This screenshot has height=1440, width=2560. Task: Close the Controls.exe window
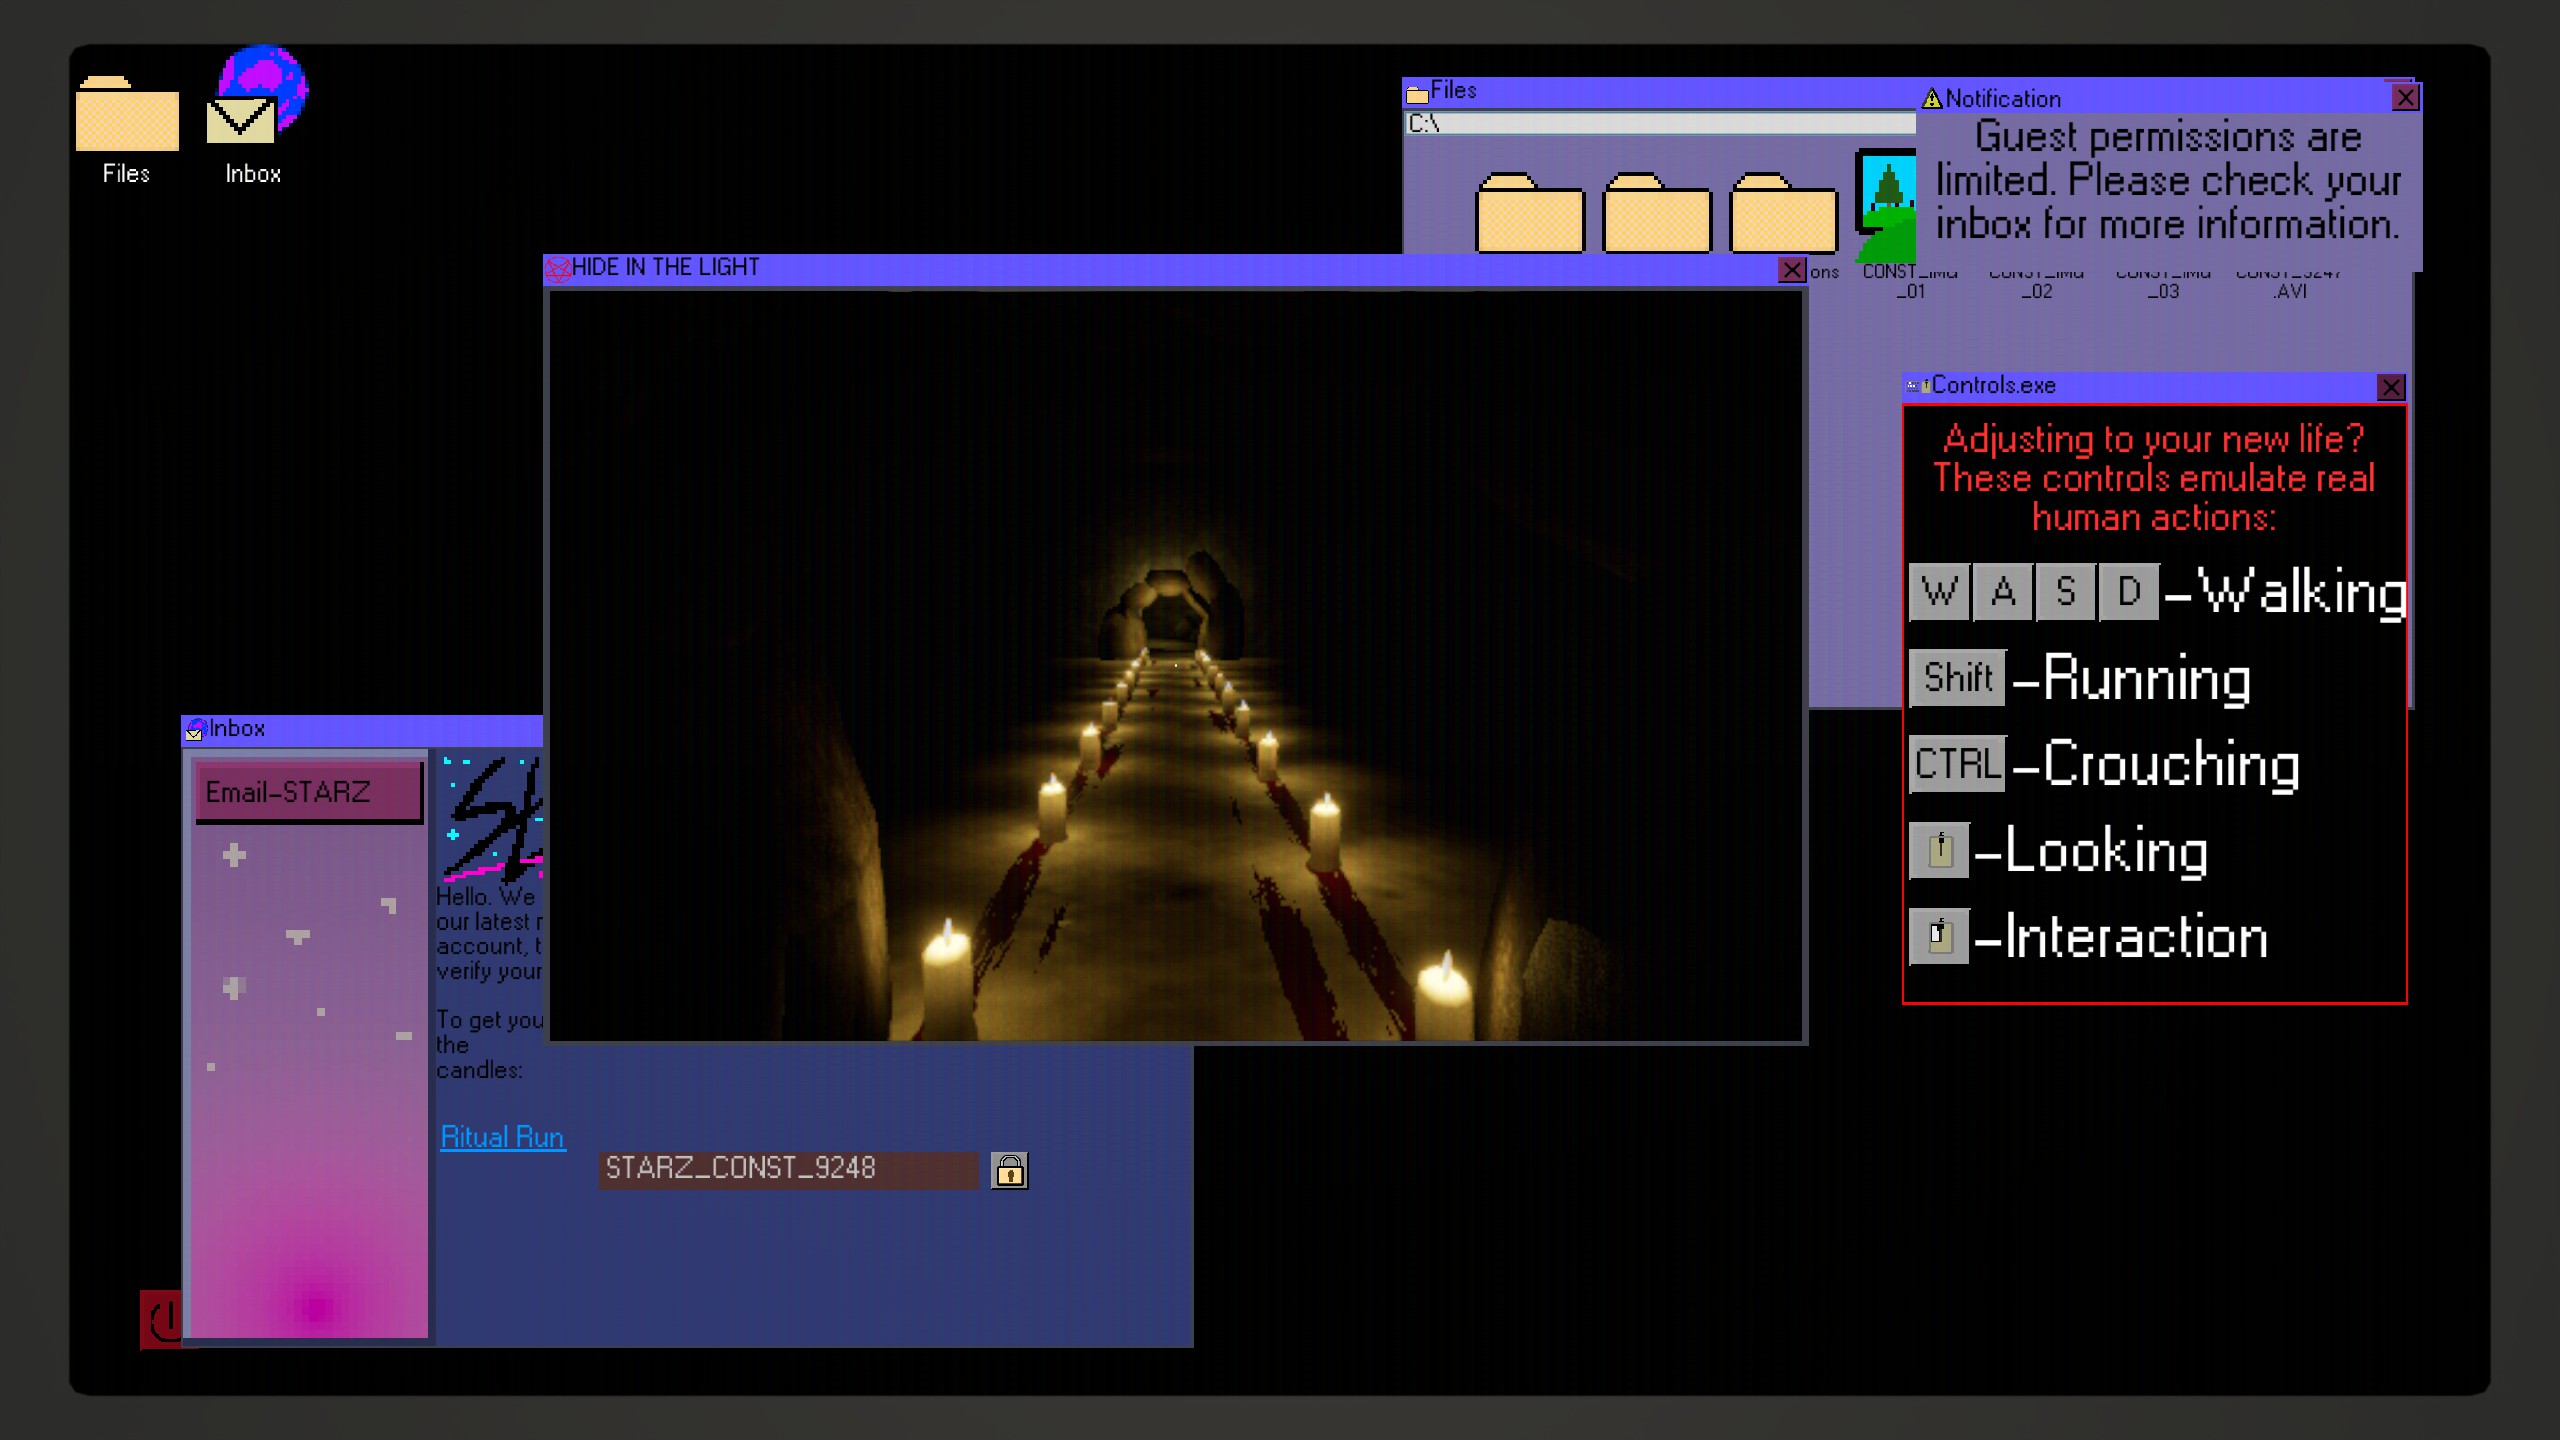[2390, 387]
